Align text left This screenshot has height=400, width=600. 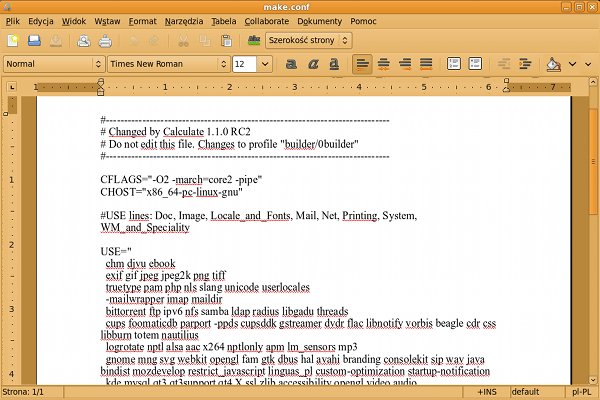tap(362, 64)
